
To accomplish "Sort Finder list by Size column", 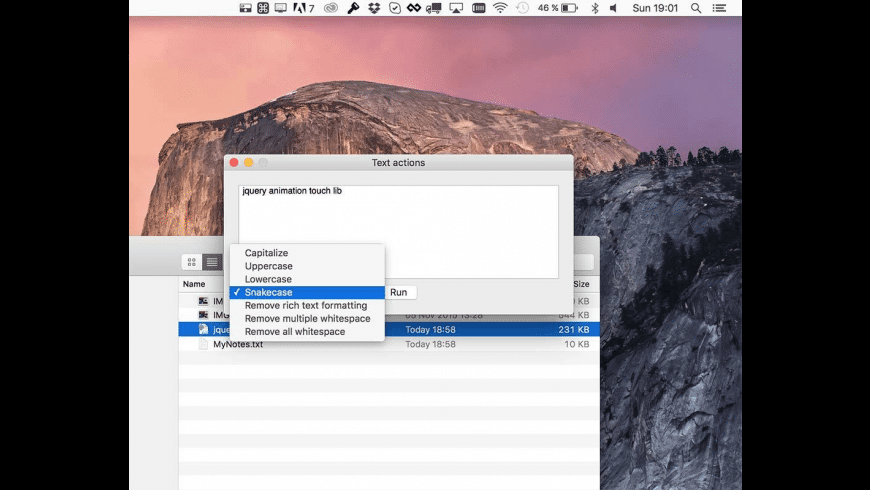I will tap(581, 284).
